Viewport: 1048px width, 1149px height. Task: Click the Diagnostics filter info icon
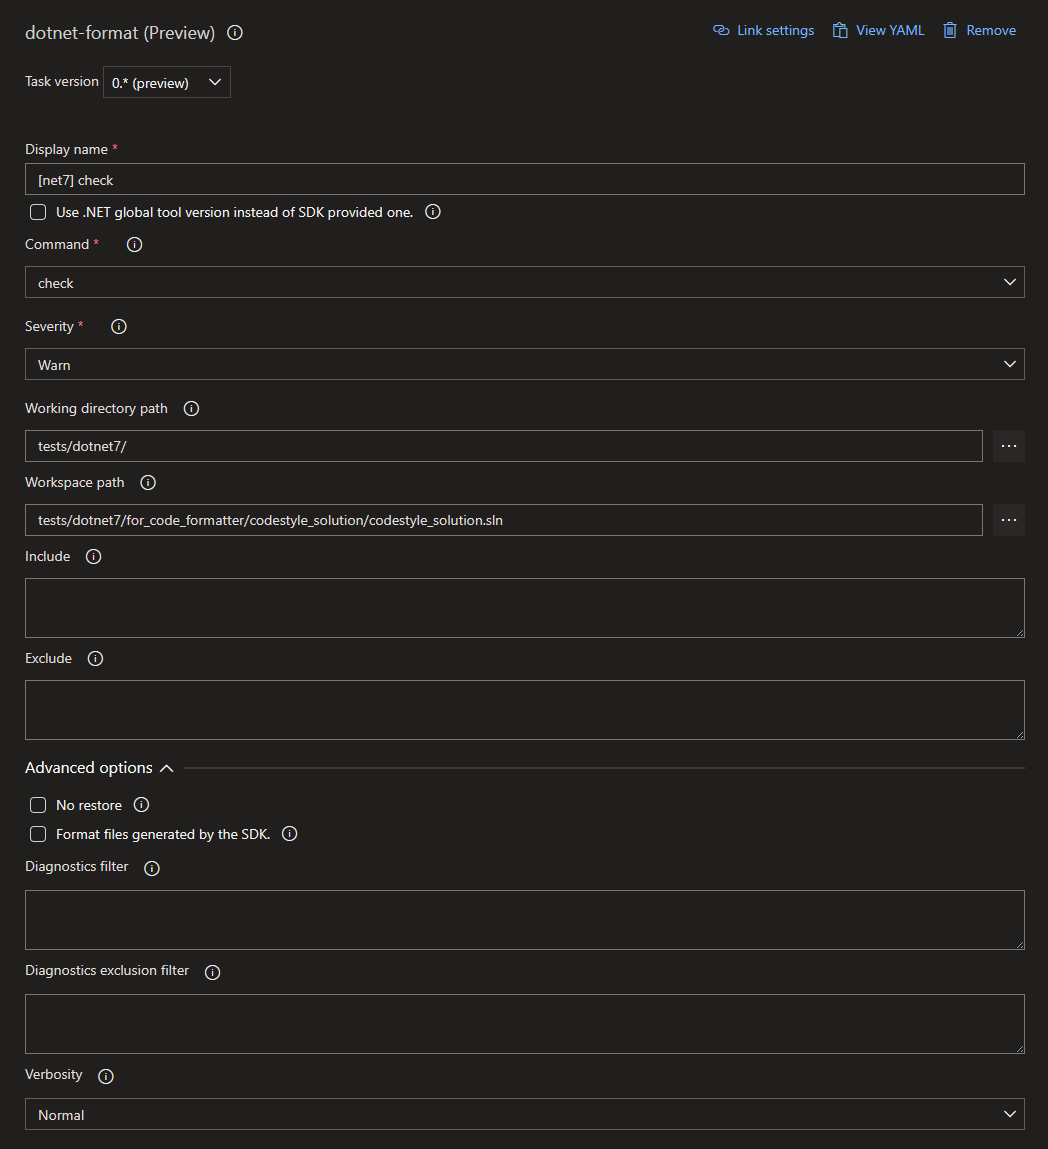tap(151, 868)
